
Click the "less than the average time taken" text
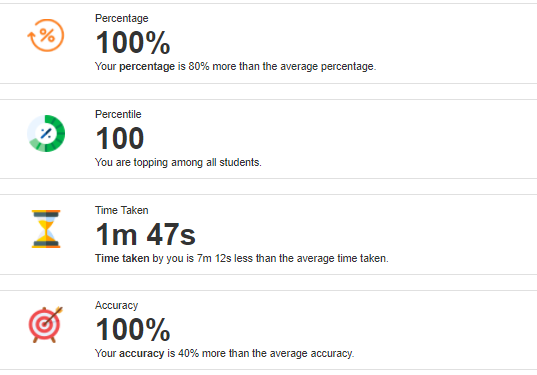point(311,258)
